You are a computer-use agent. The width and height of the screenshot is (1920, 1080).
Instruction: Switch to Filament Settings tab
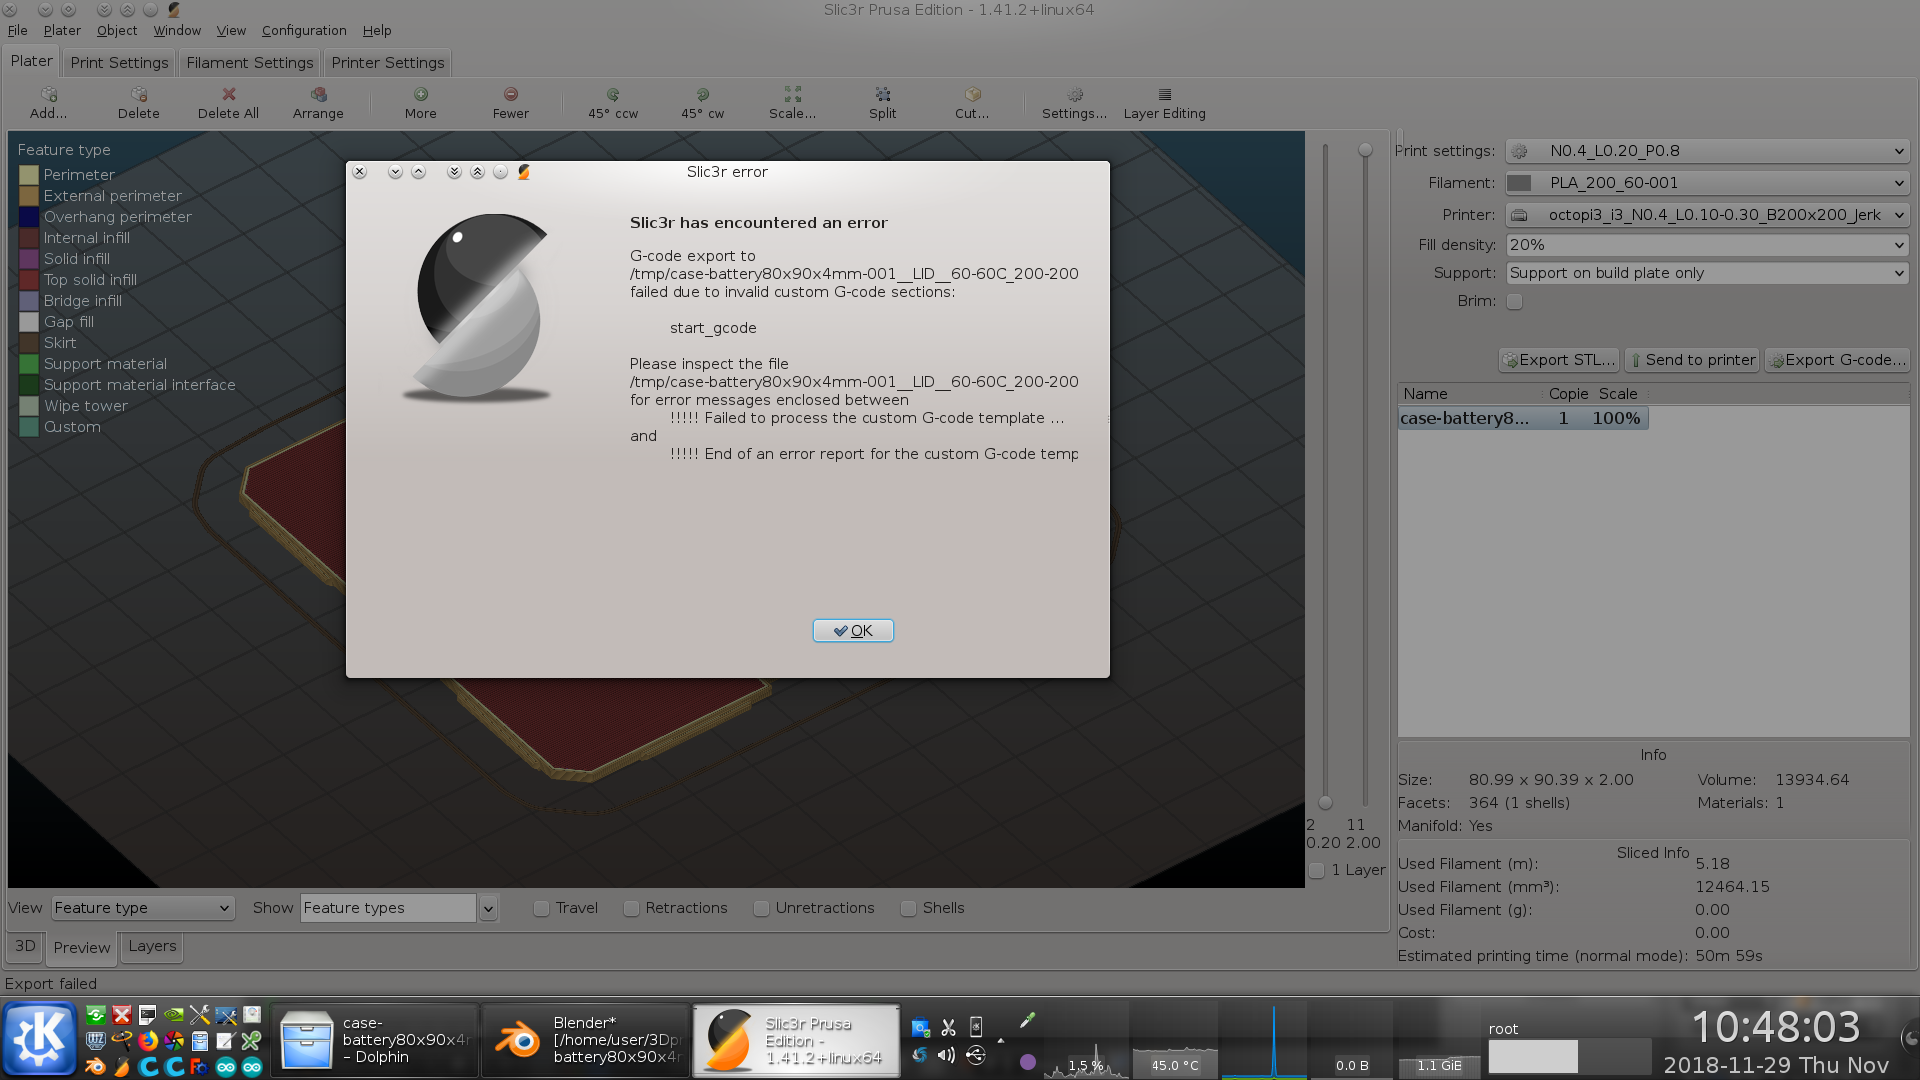coord(249,62)
